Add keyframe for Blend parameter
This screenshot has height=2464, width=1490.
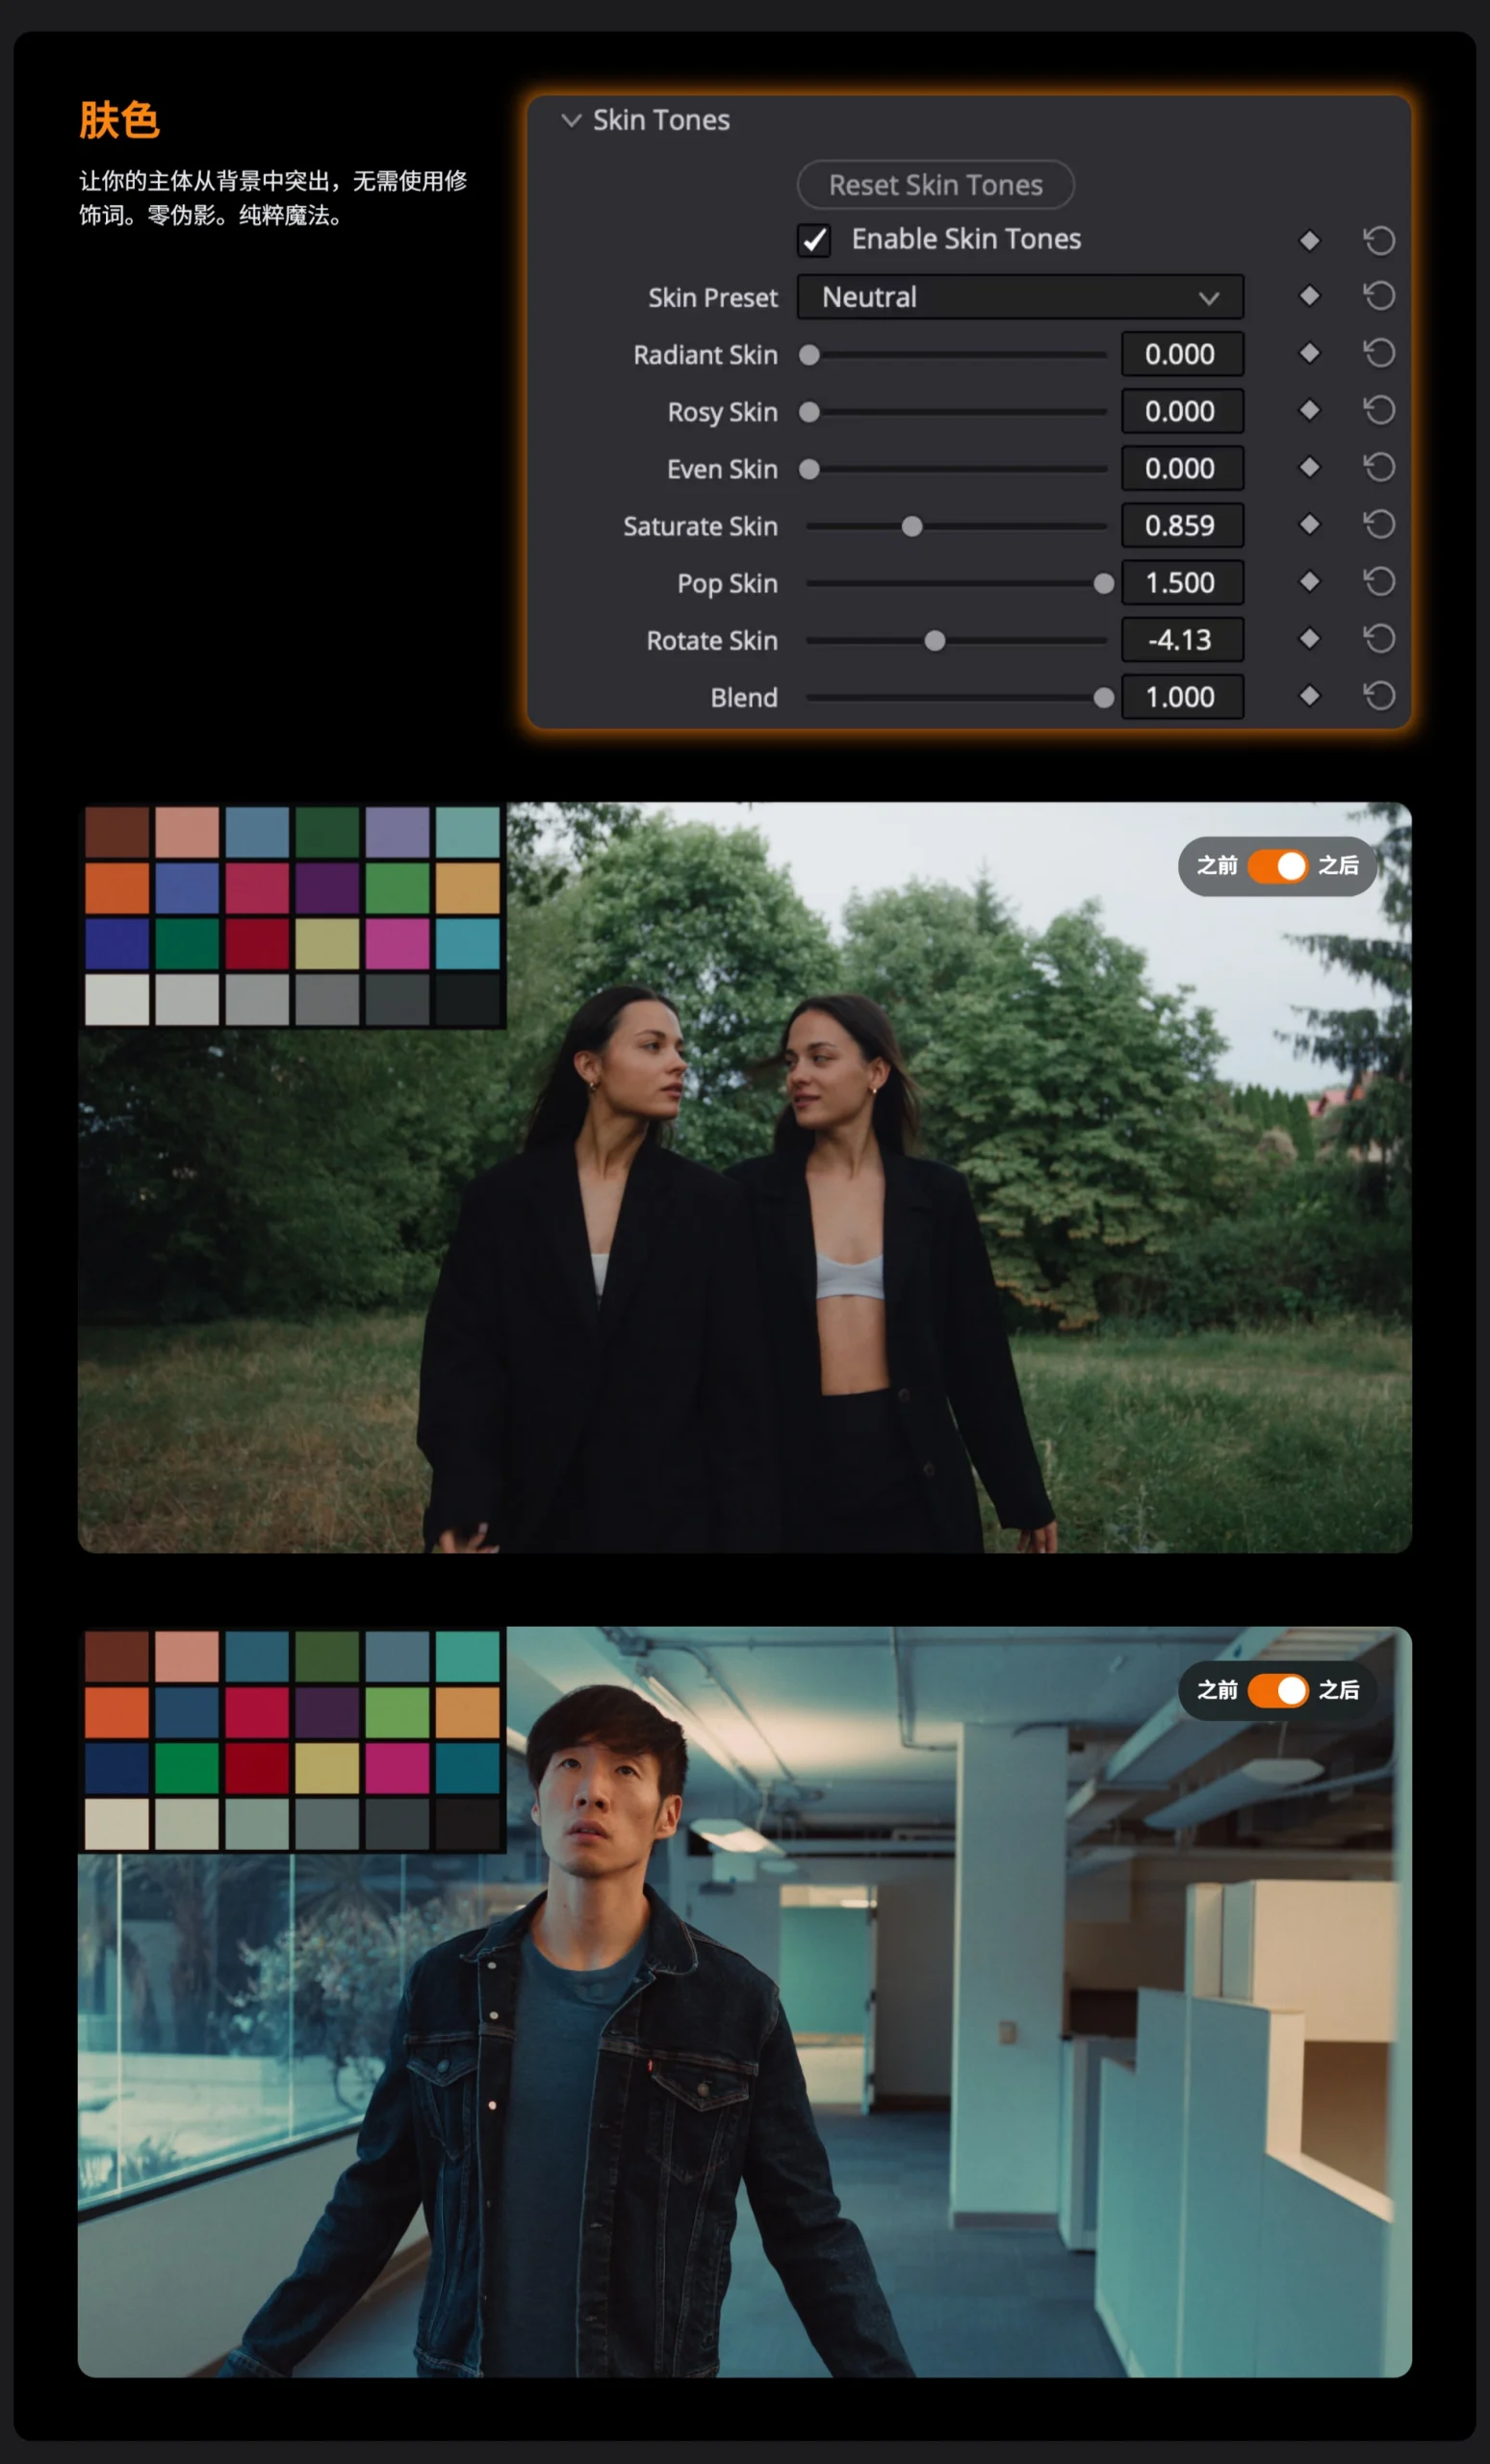tap(1309, 696)
